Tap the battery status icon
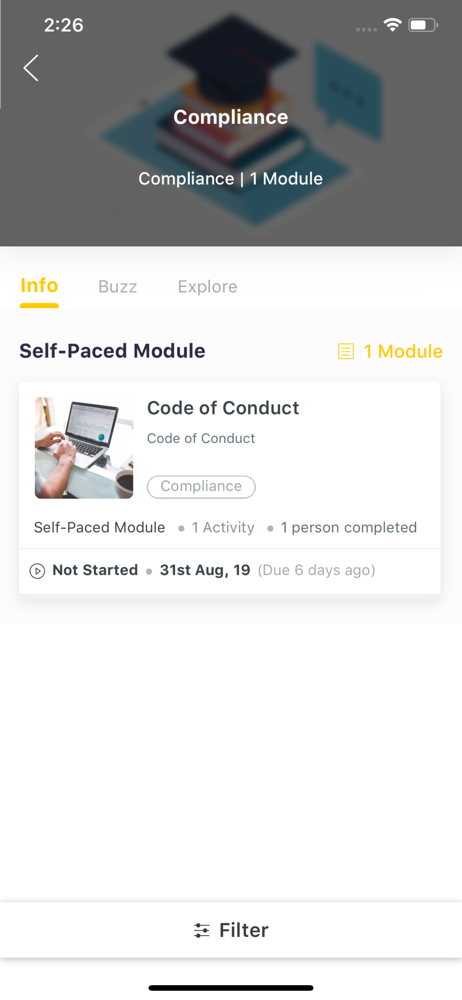The height and width of the screenshot is (1000, 462). (x=422, y=26)
